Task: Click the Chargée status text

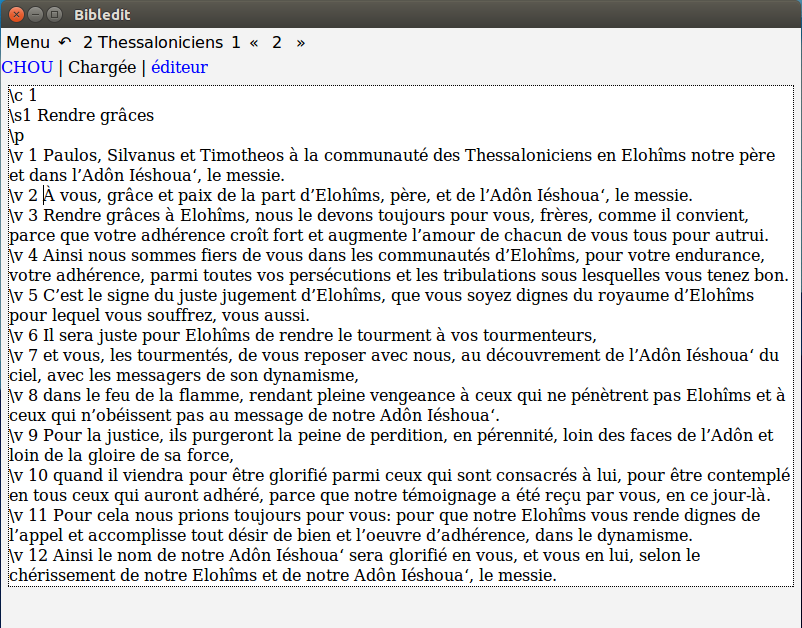Action: coord(102,67)
